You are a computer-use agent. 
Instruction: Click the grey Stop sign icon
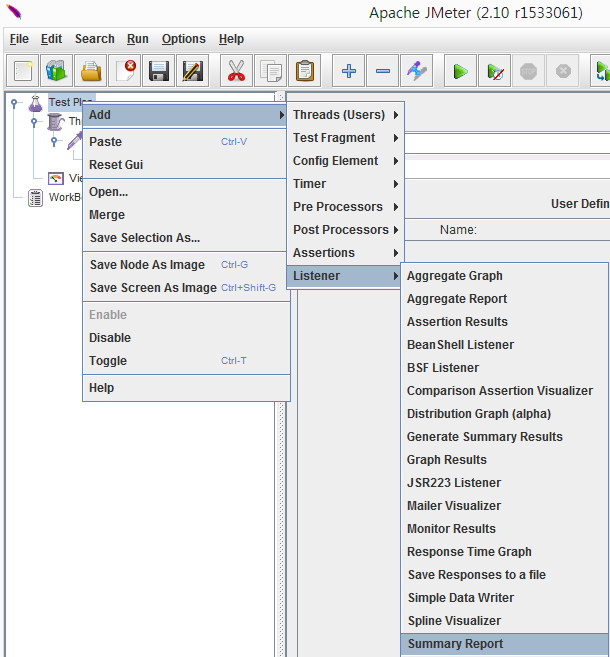529,71
